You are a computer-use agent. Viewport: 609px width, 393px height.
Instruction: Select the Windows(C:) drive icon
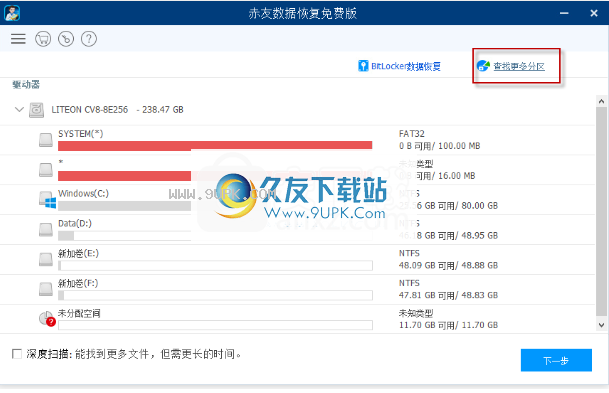coord(47,200)
